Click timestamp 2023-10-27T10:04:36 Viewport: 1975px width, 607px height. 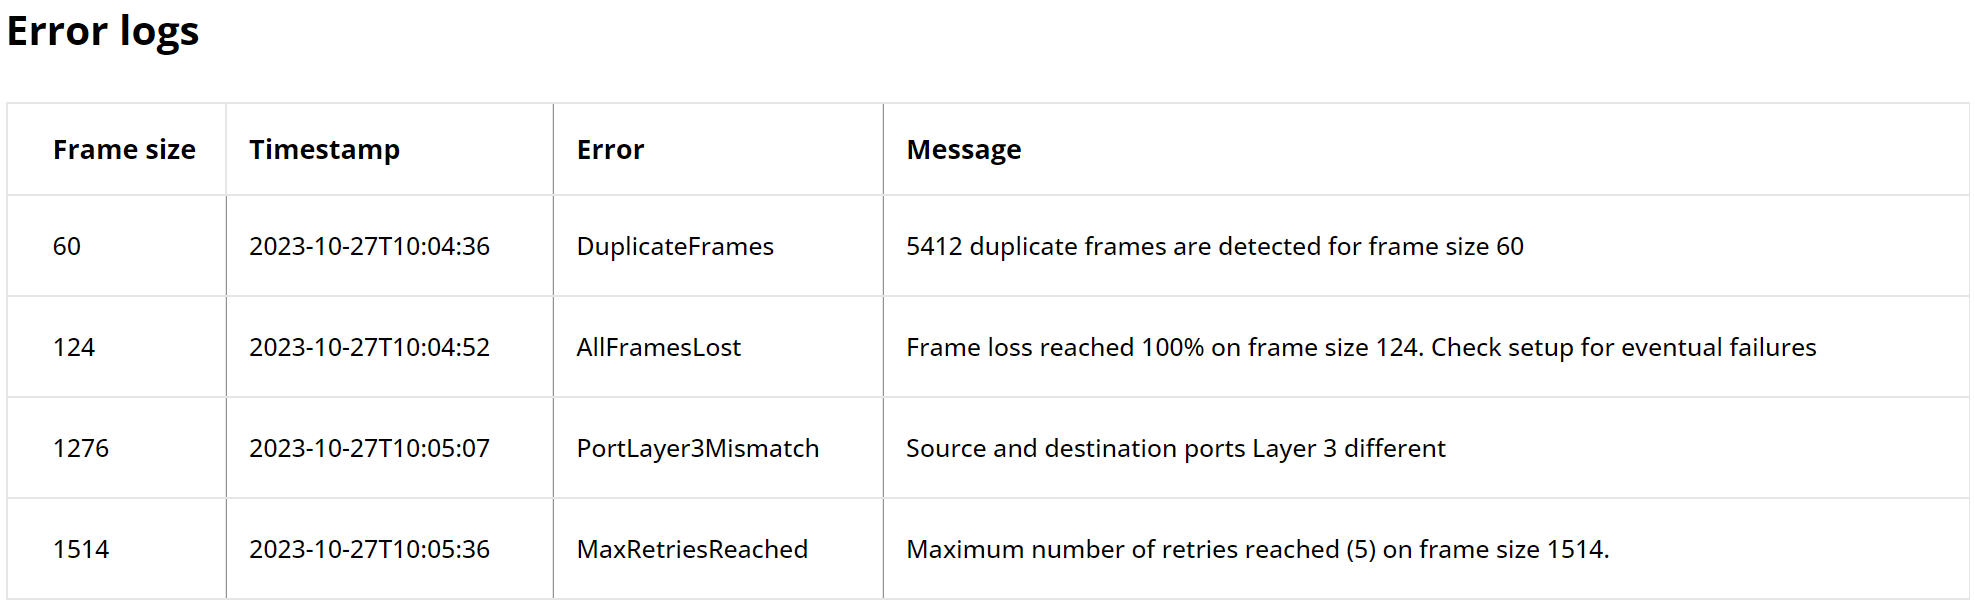pyautogui.click(x=369, y=247)
